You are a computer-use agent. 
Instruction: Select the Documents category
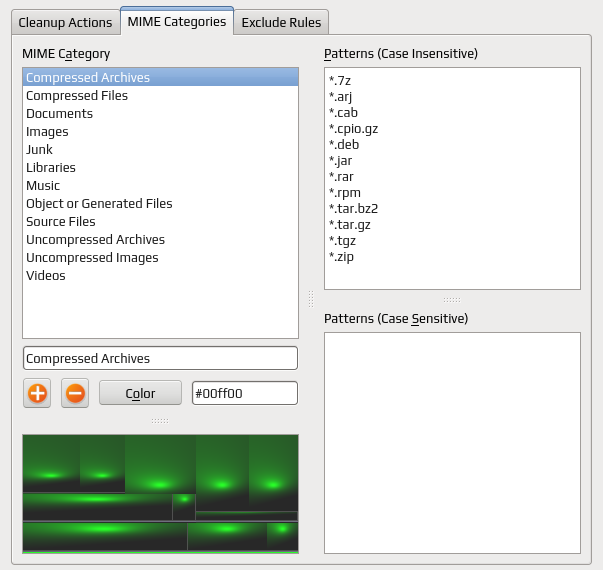(x=160, y=113)
